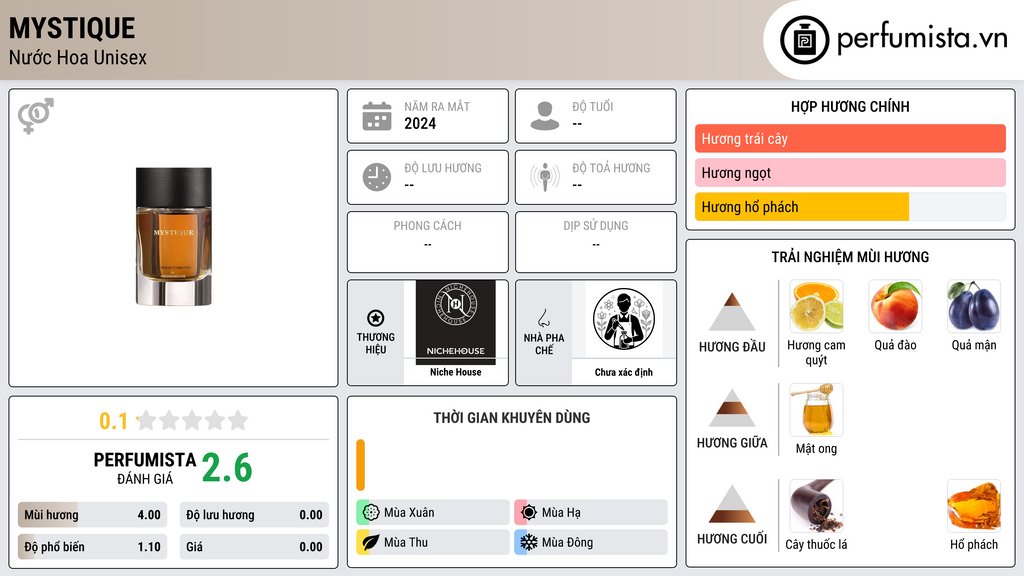
Task: Open the Niche House brand logo
Action: tap(456, 322)
